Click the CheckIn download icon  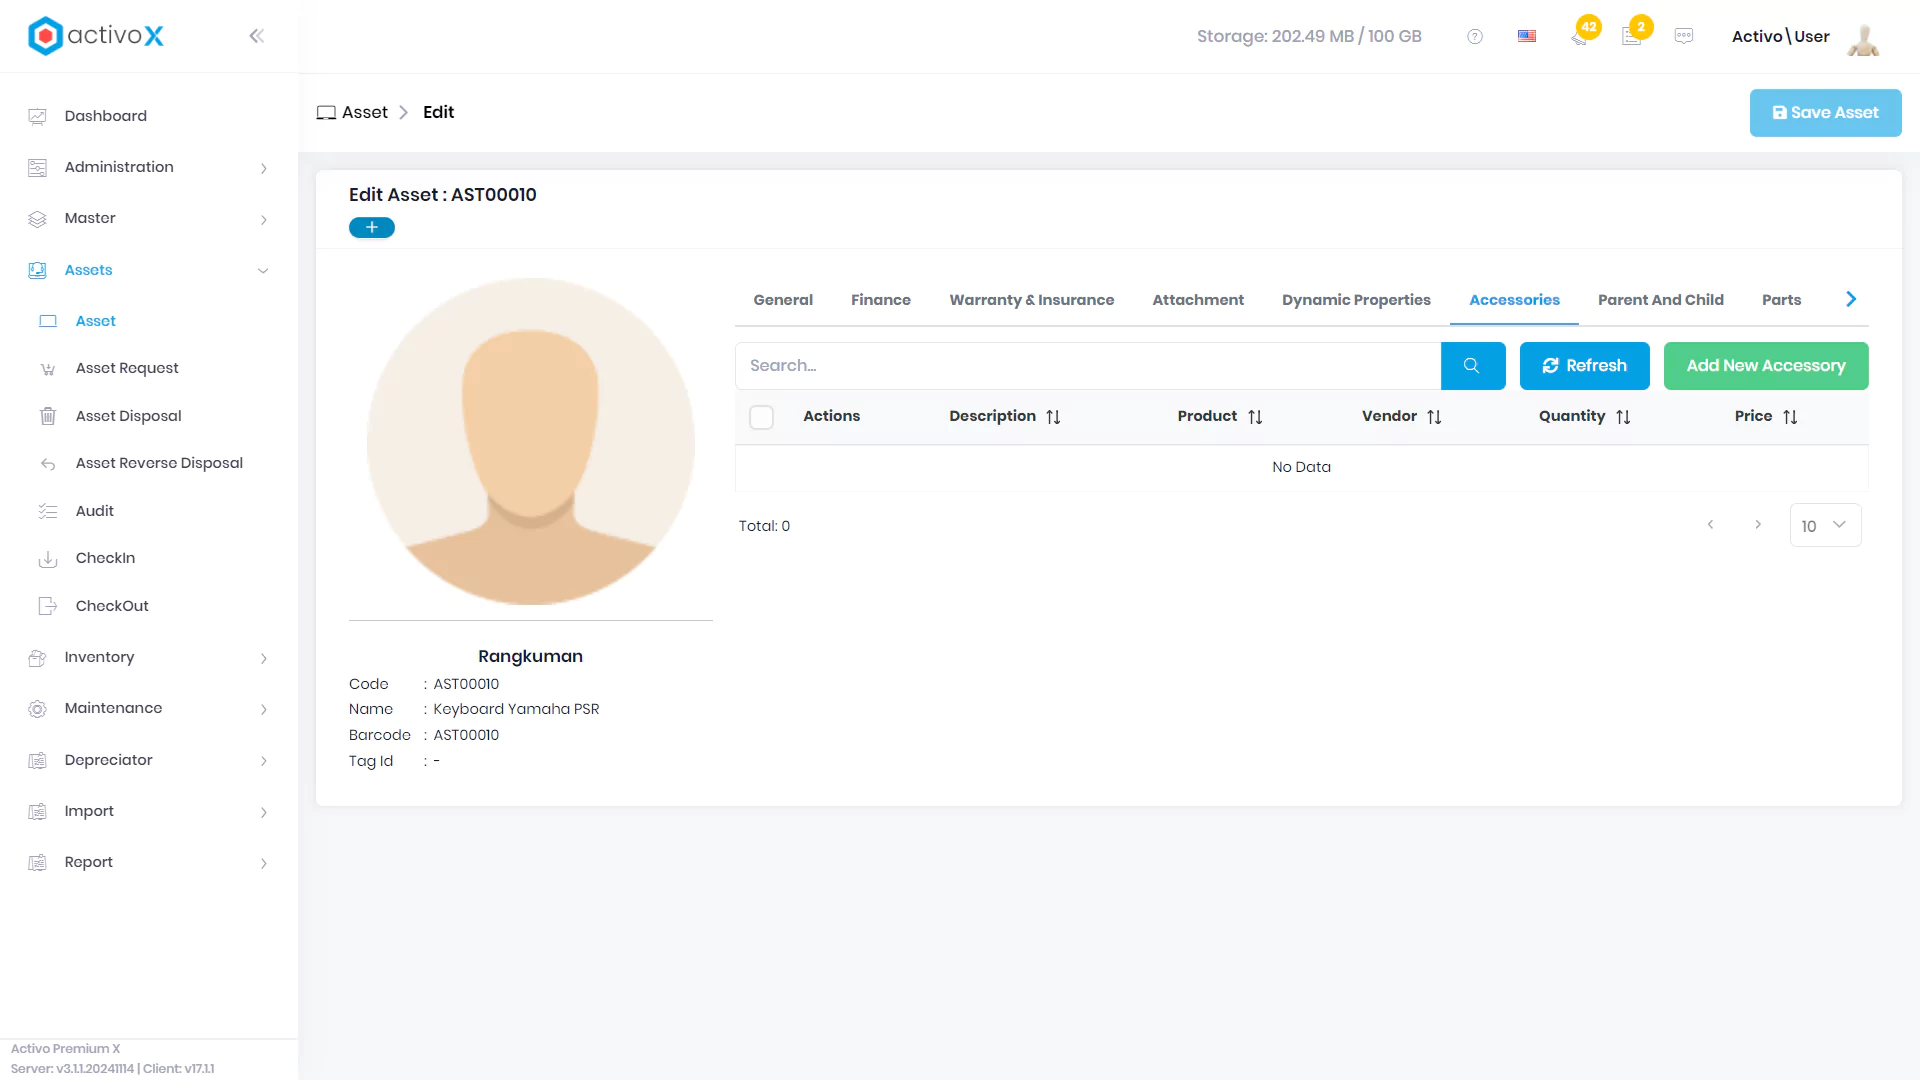point(48,559)
